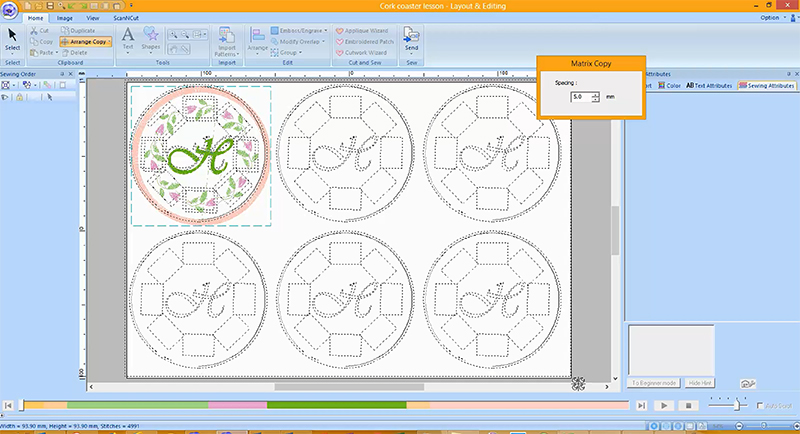800x434 pixels.
Task: Open the Option menu dropdown
Action: (772, 17)
